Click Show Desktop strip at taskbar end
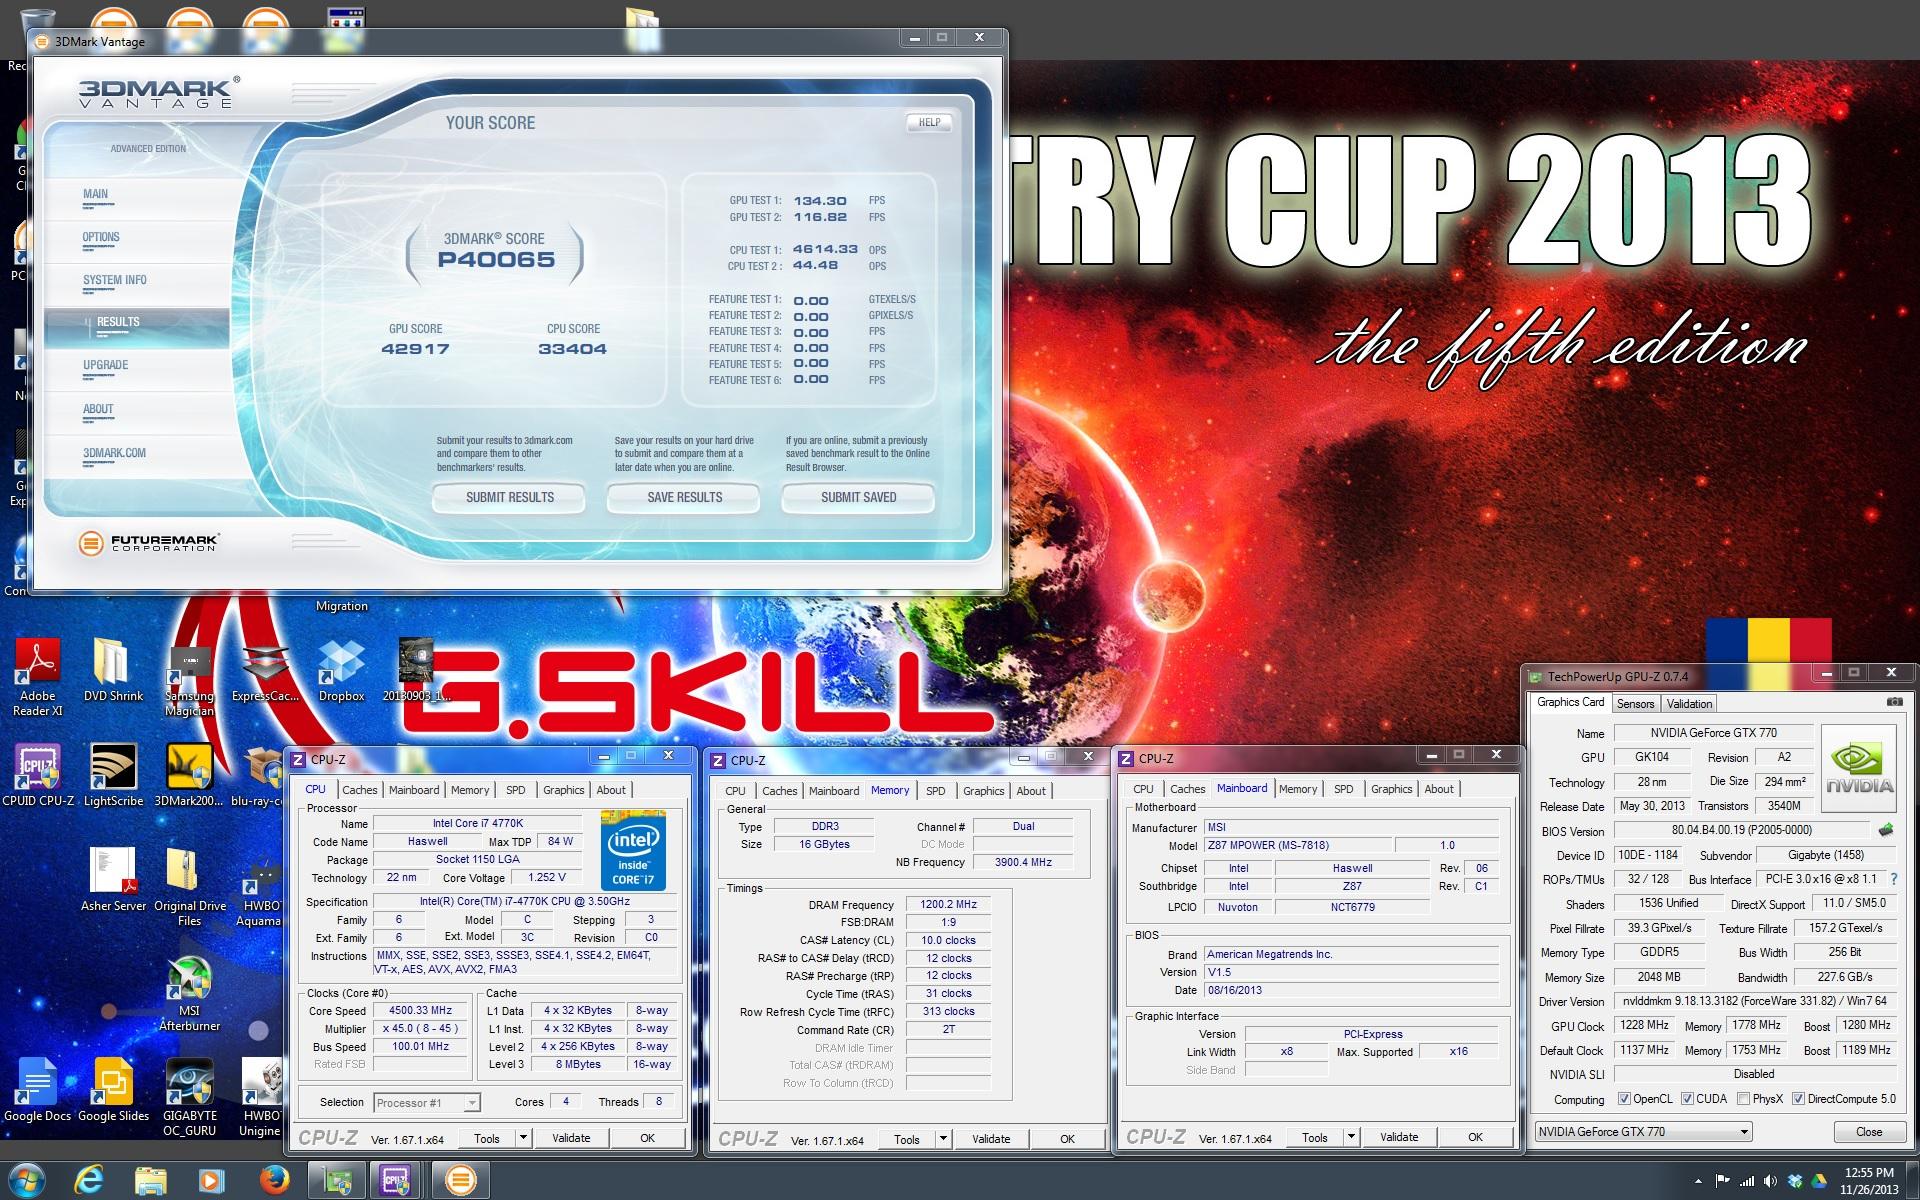 (1912, 1181)
